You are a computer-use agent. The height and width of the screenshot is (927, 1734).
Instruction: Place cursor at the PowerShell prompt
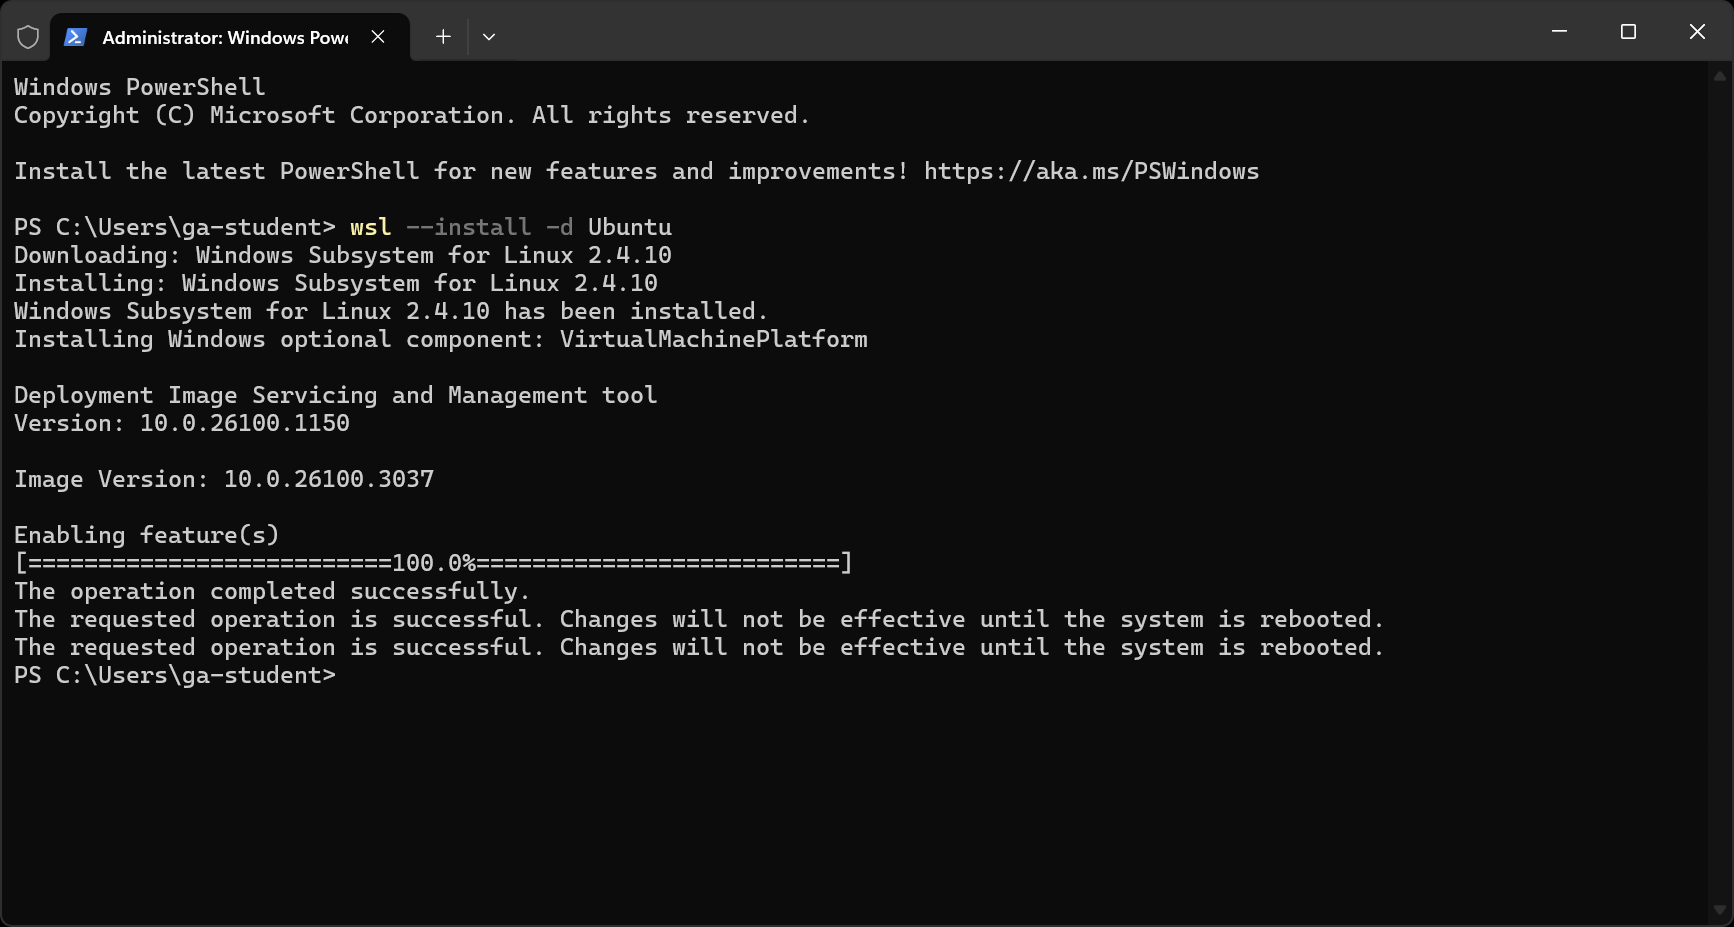[350, 675]
